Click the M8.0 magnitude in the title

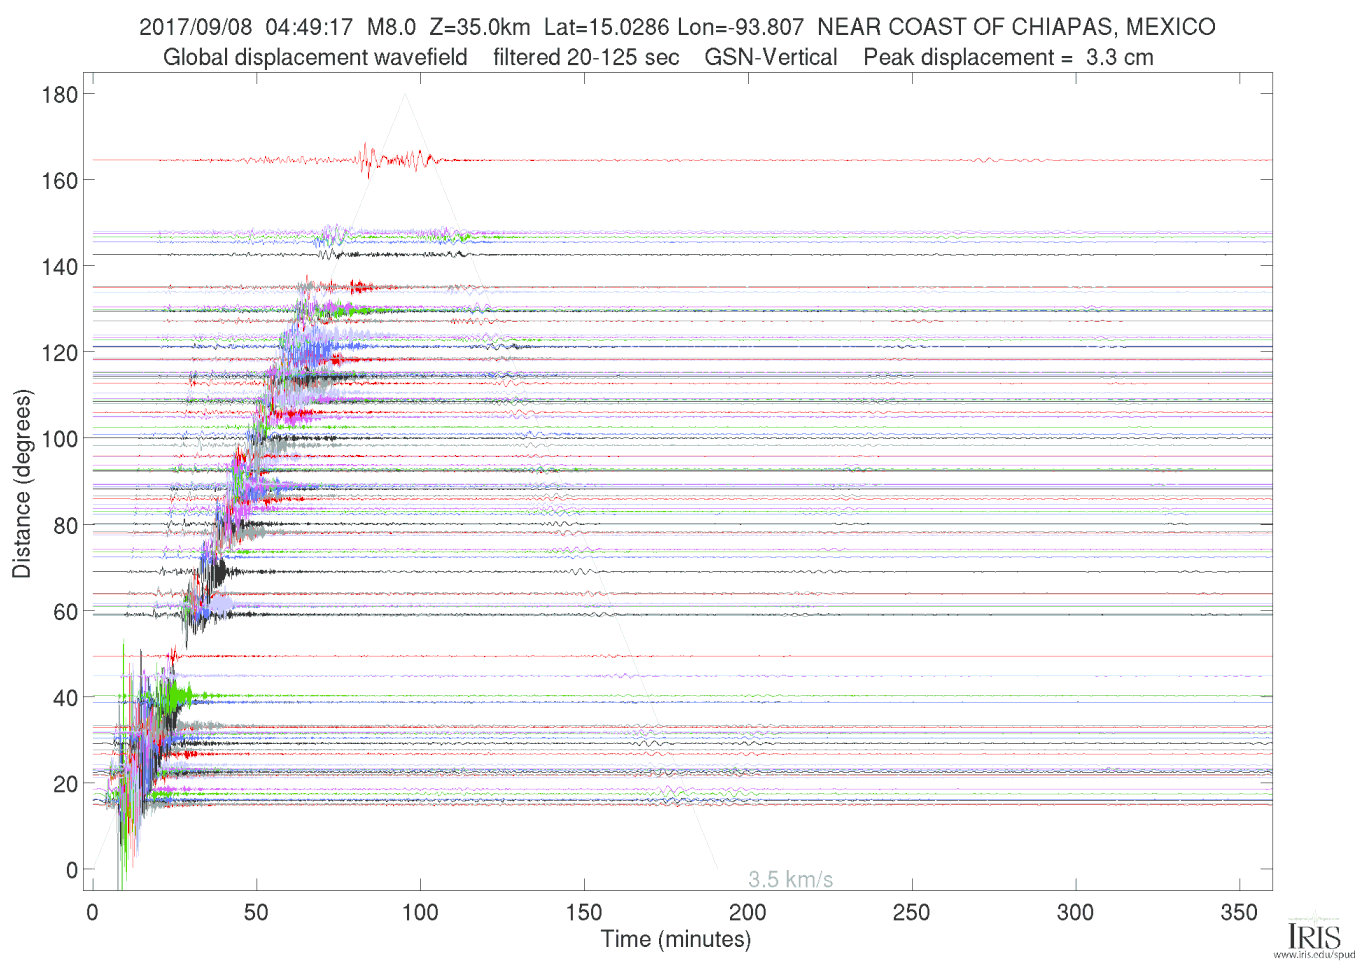391,27
